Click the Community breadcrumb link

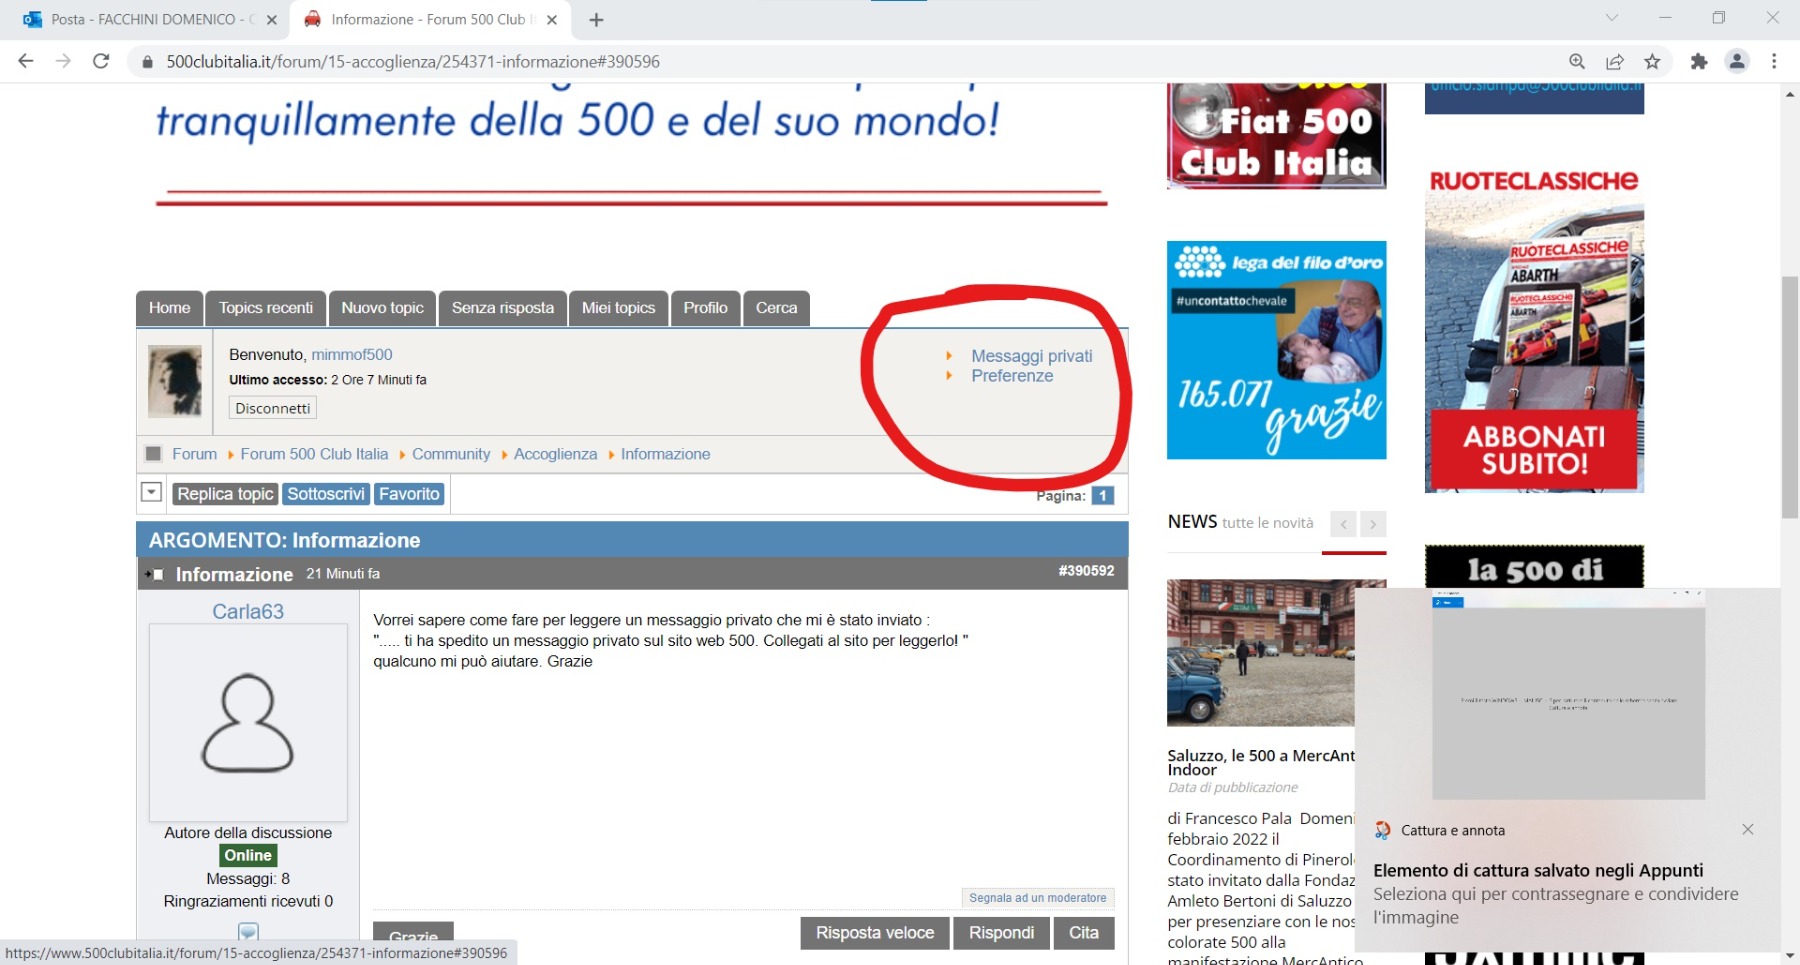[451, 454]
